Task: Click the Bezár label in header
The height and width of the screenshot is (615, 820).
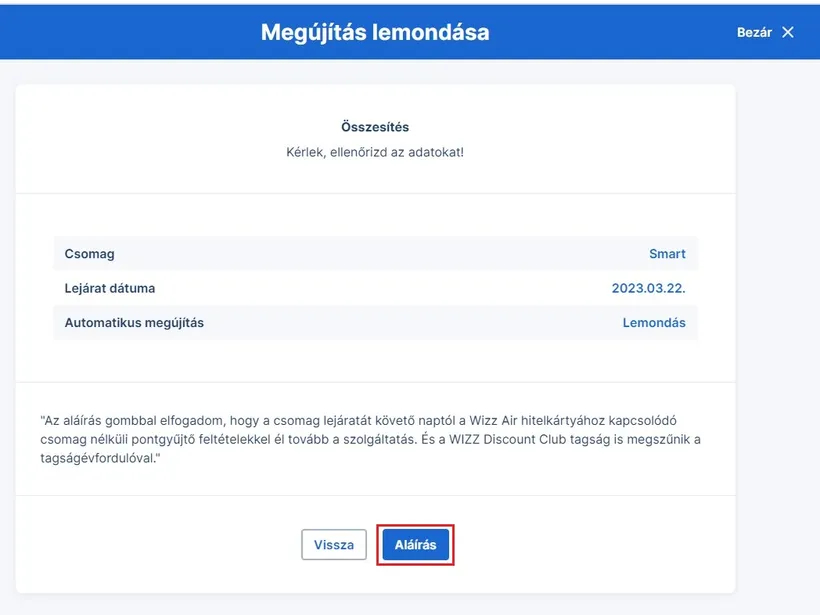Action: tap(754, 32)
